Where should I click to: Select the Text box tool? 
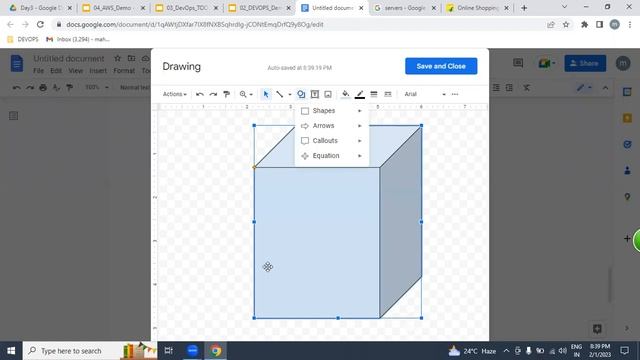coord(315,94)
